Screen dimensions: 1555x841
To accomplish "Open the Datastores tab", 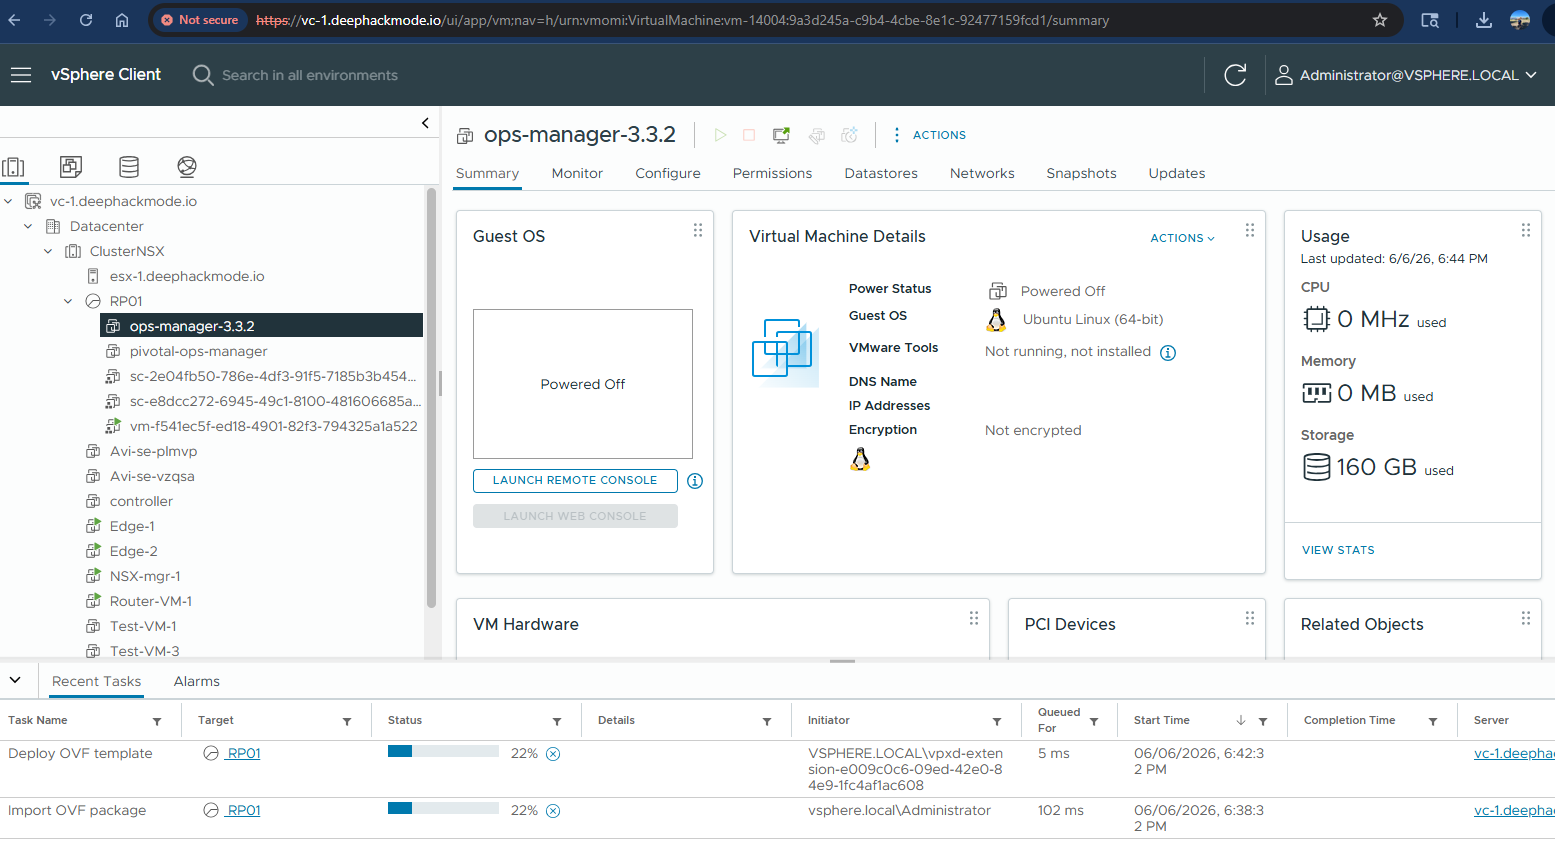I will pyautogui.click(x=881, y=173).
